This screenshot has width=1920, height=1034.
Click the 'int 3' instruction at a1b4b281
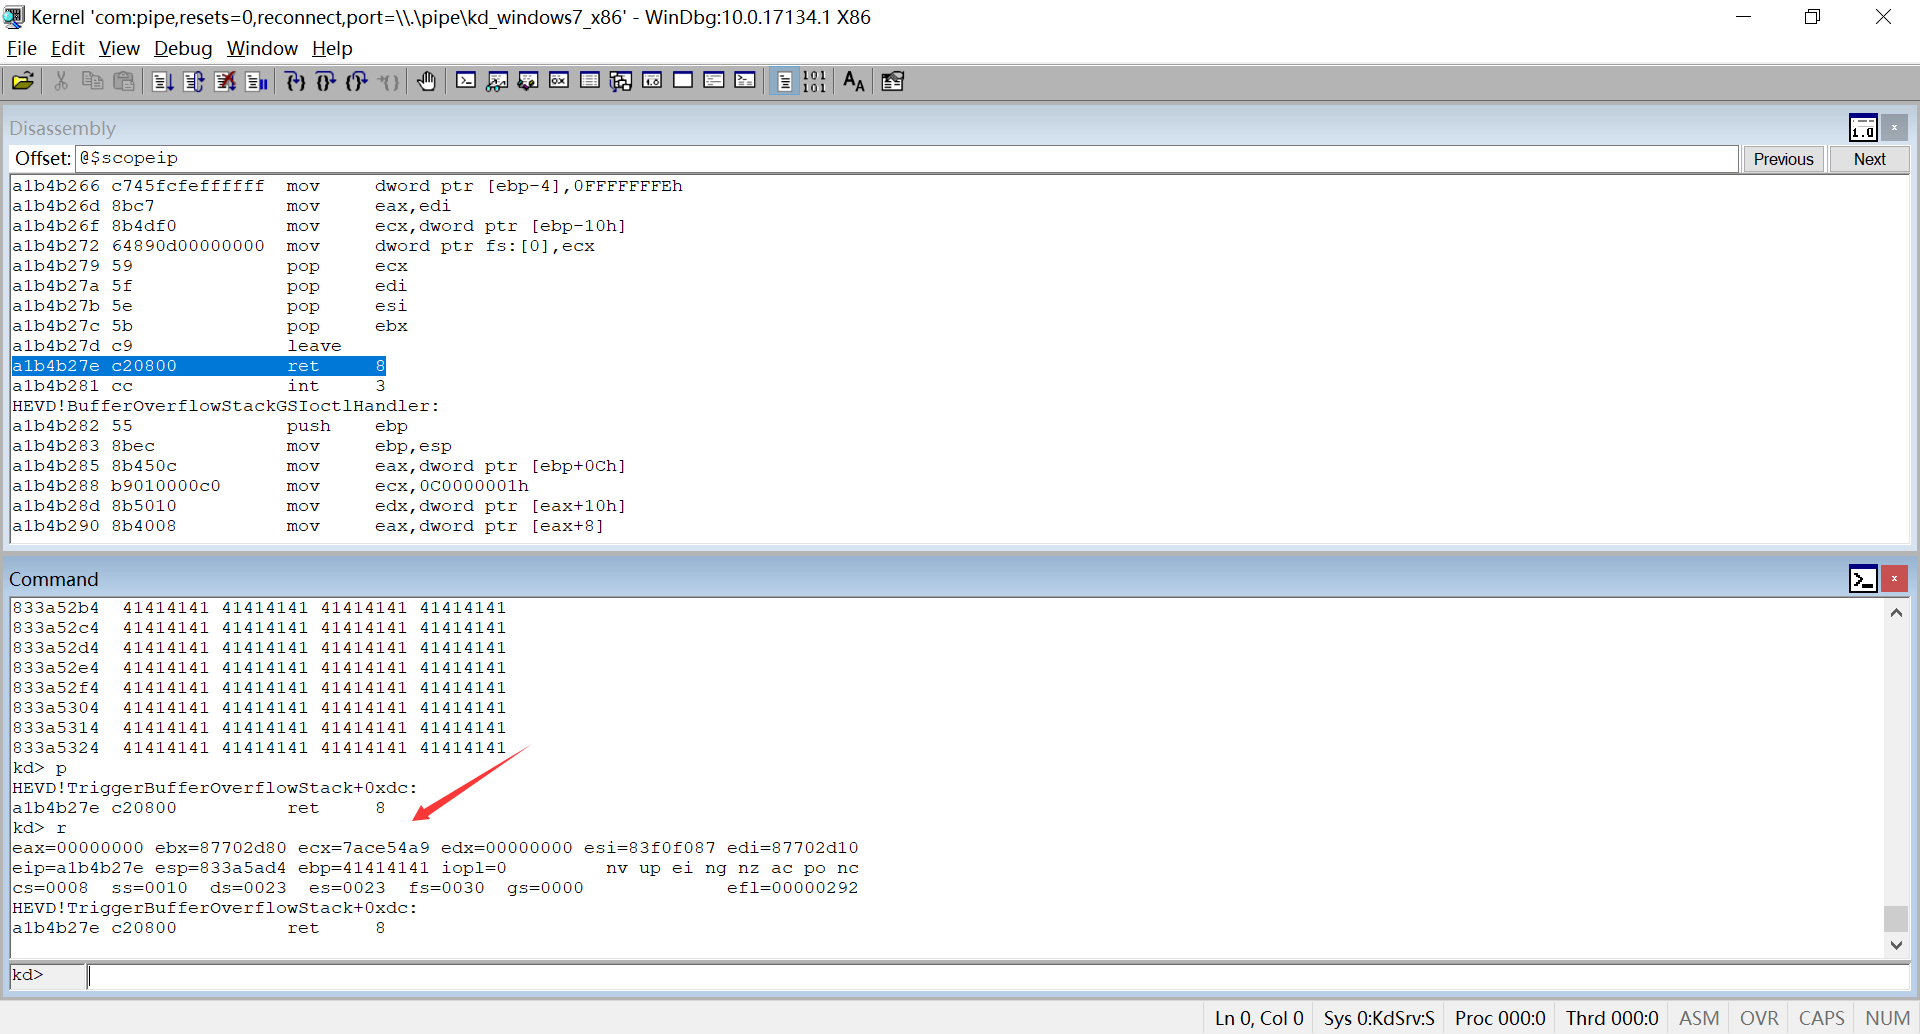[x=199, y=386]
